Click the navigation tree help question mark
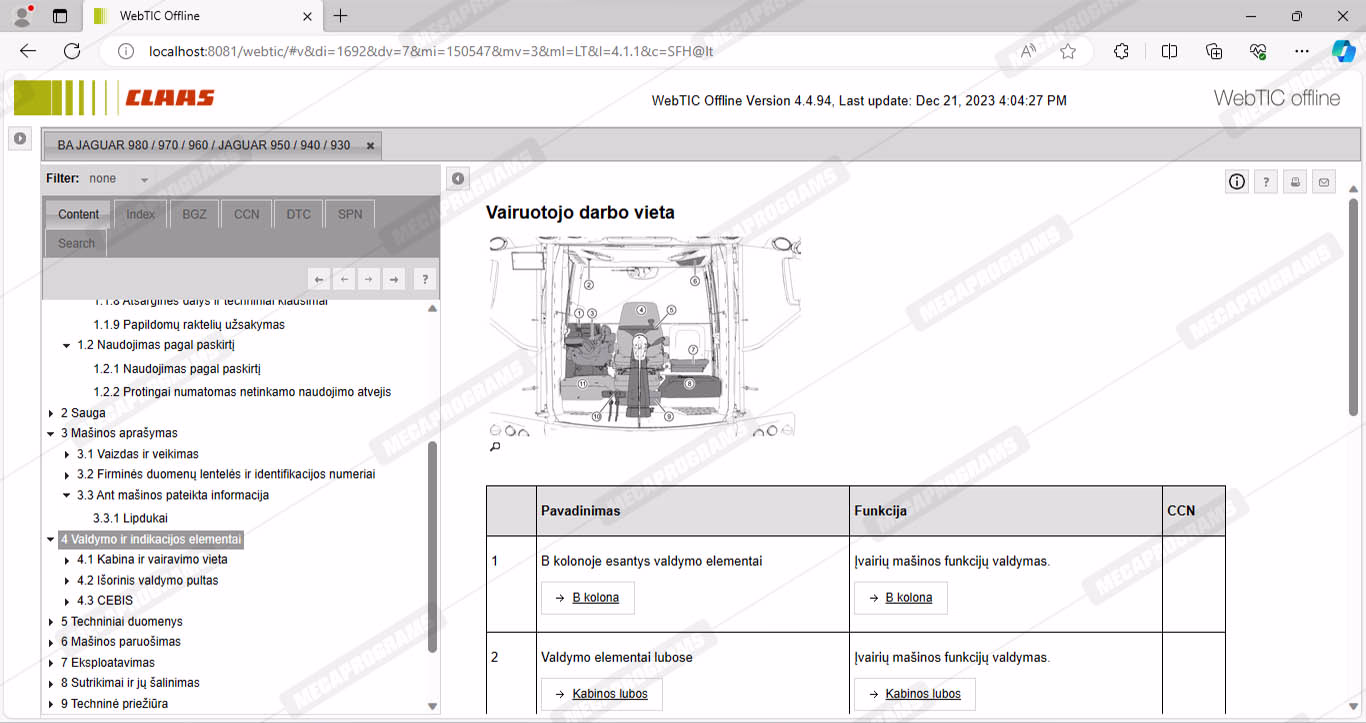Screen dimensions: 1366x723 424,280
